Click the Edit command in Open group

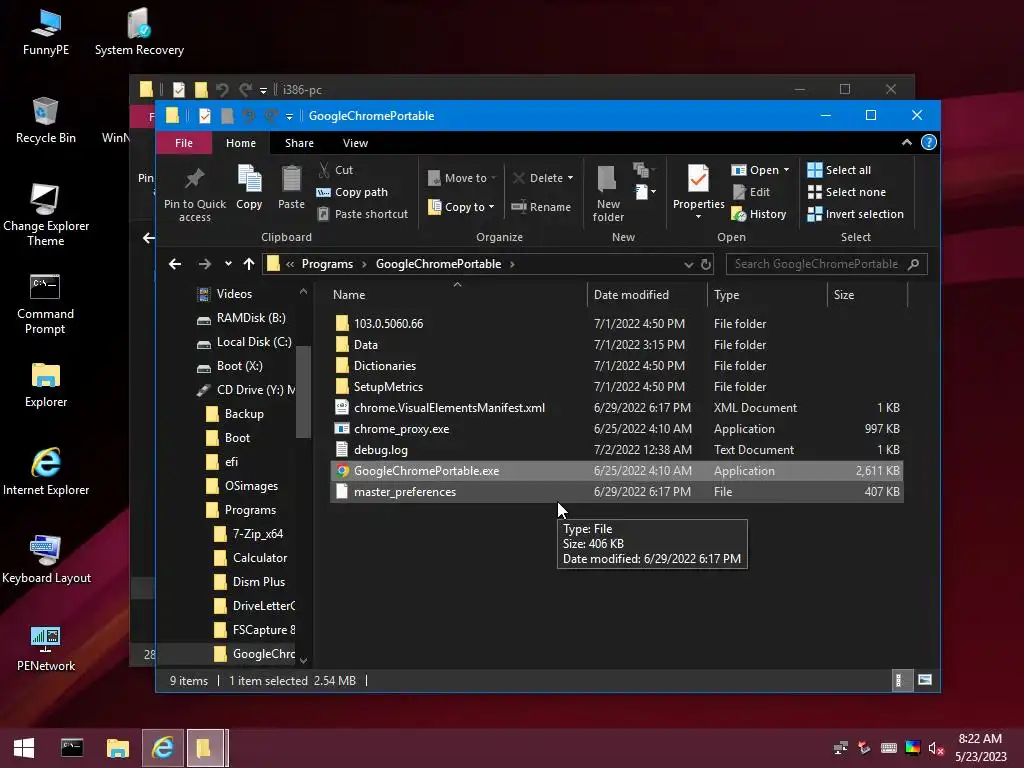(751, 192)
